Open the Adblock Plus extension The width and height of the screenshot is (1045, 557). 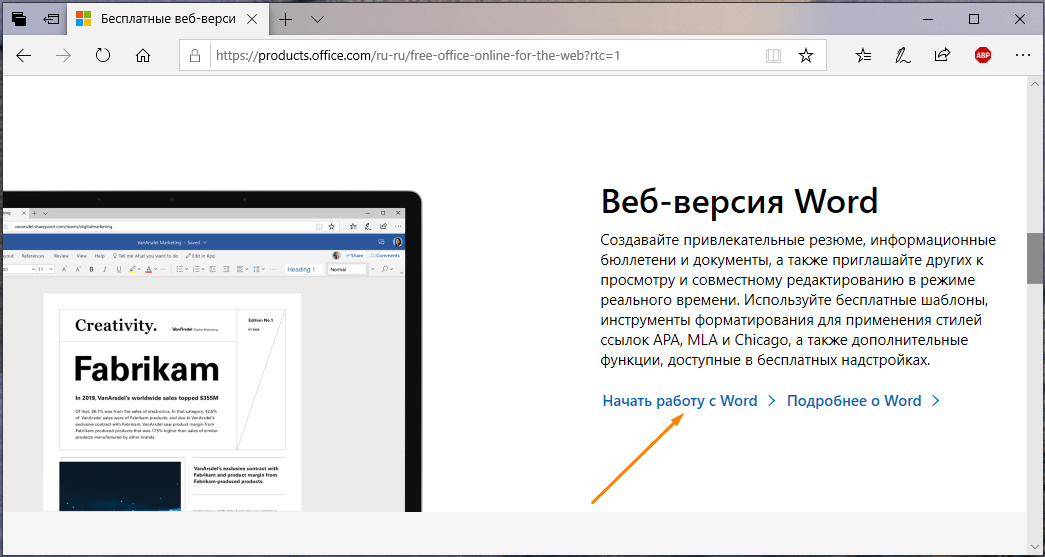[982, 55]
